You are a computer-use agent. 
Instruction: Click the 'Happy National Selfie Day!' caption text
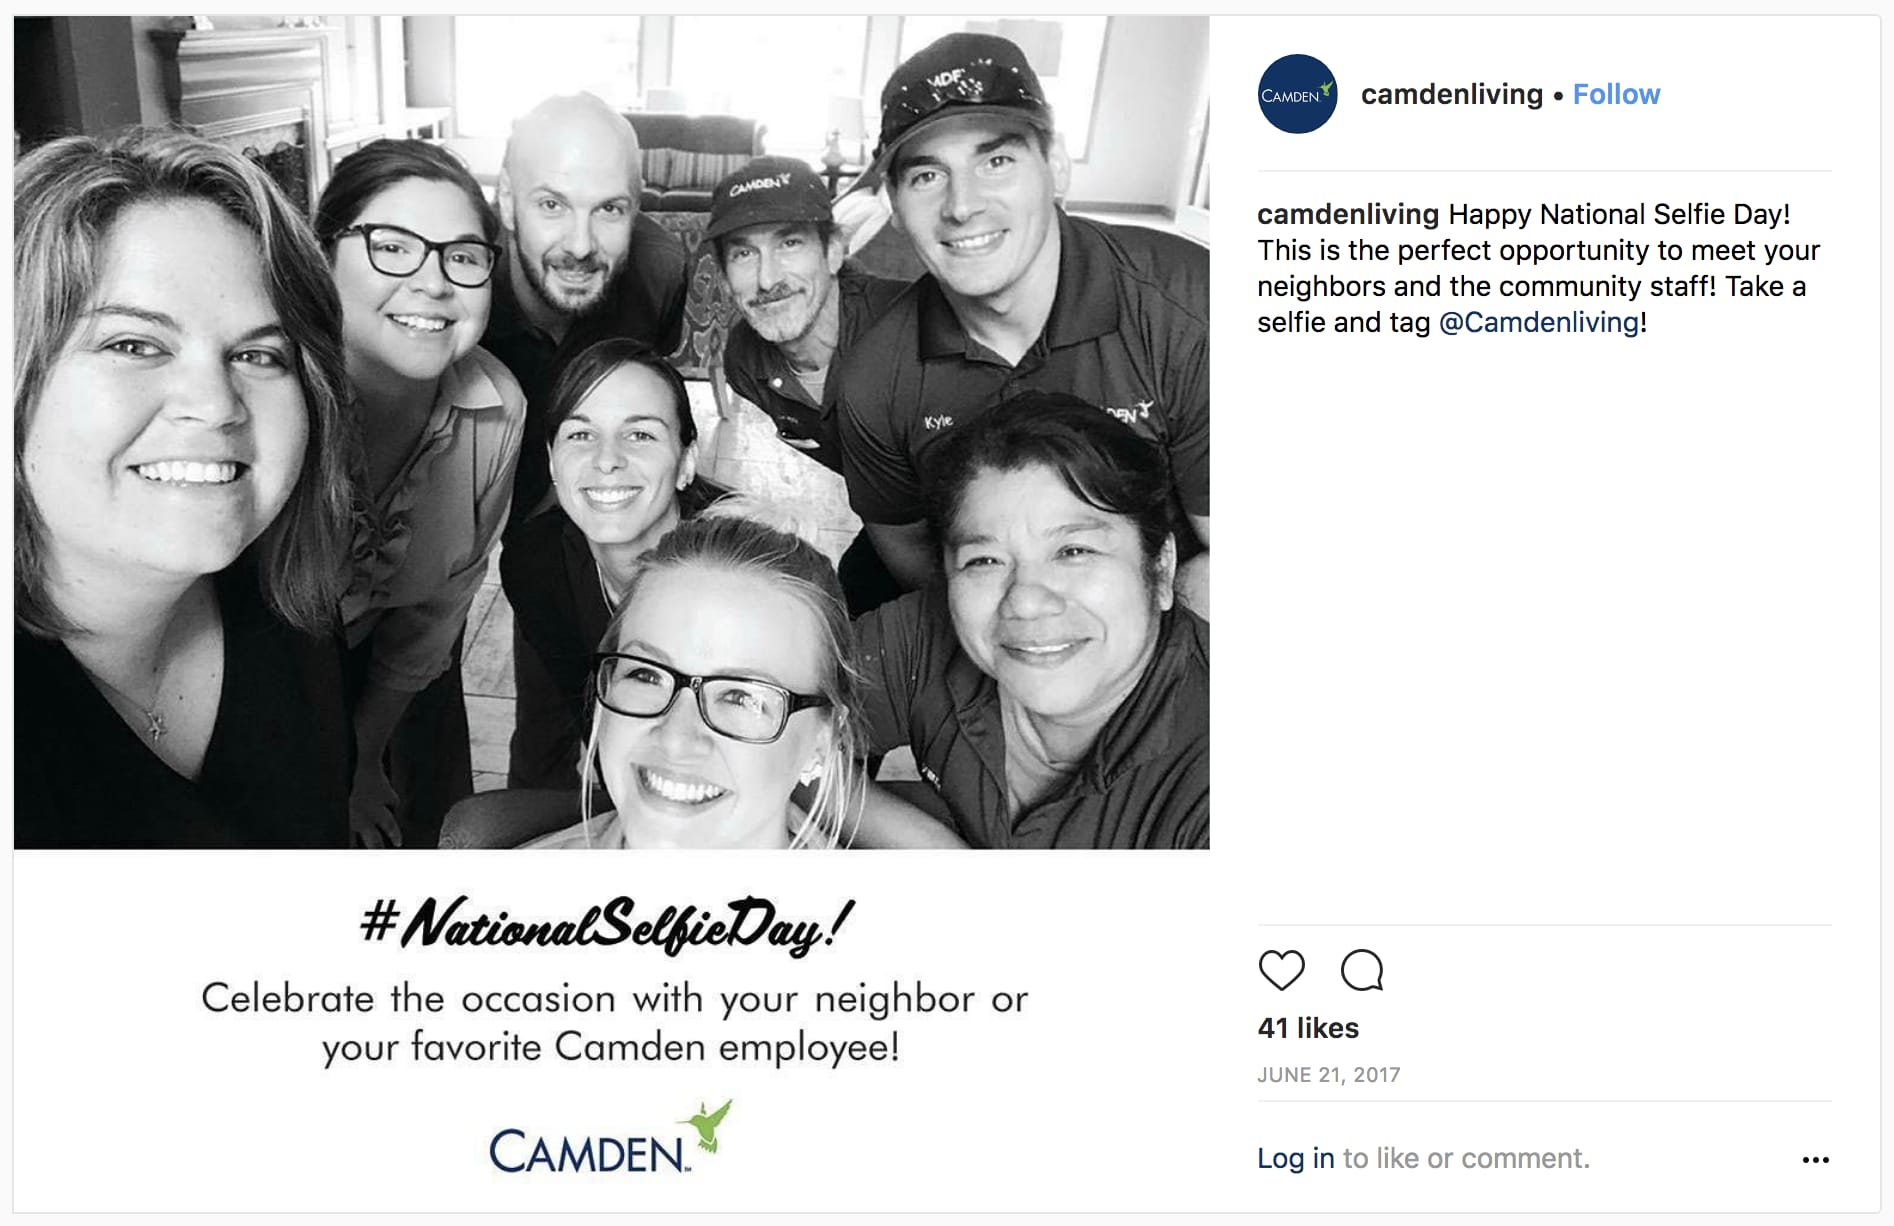[1619, 214]
